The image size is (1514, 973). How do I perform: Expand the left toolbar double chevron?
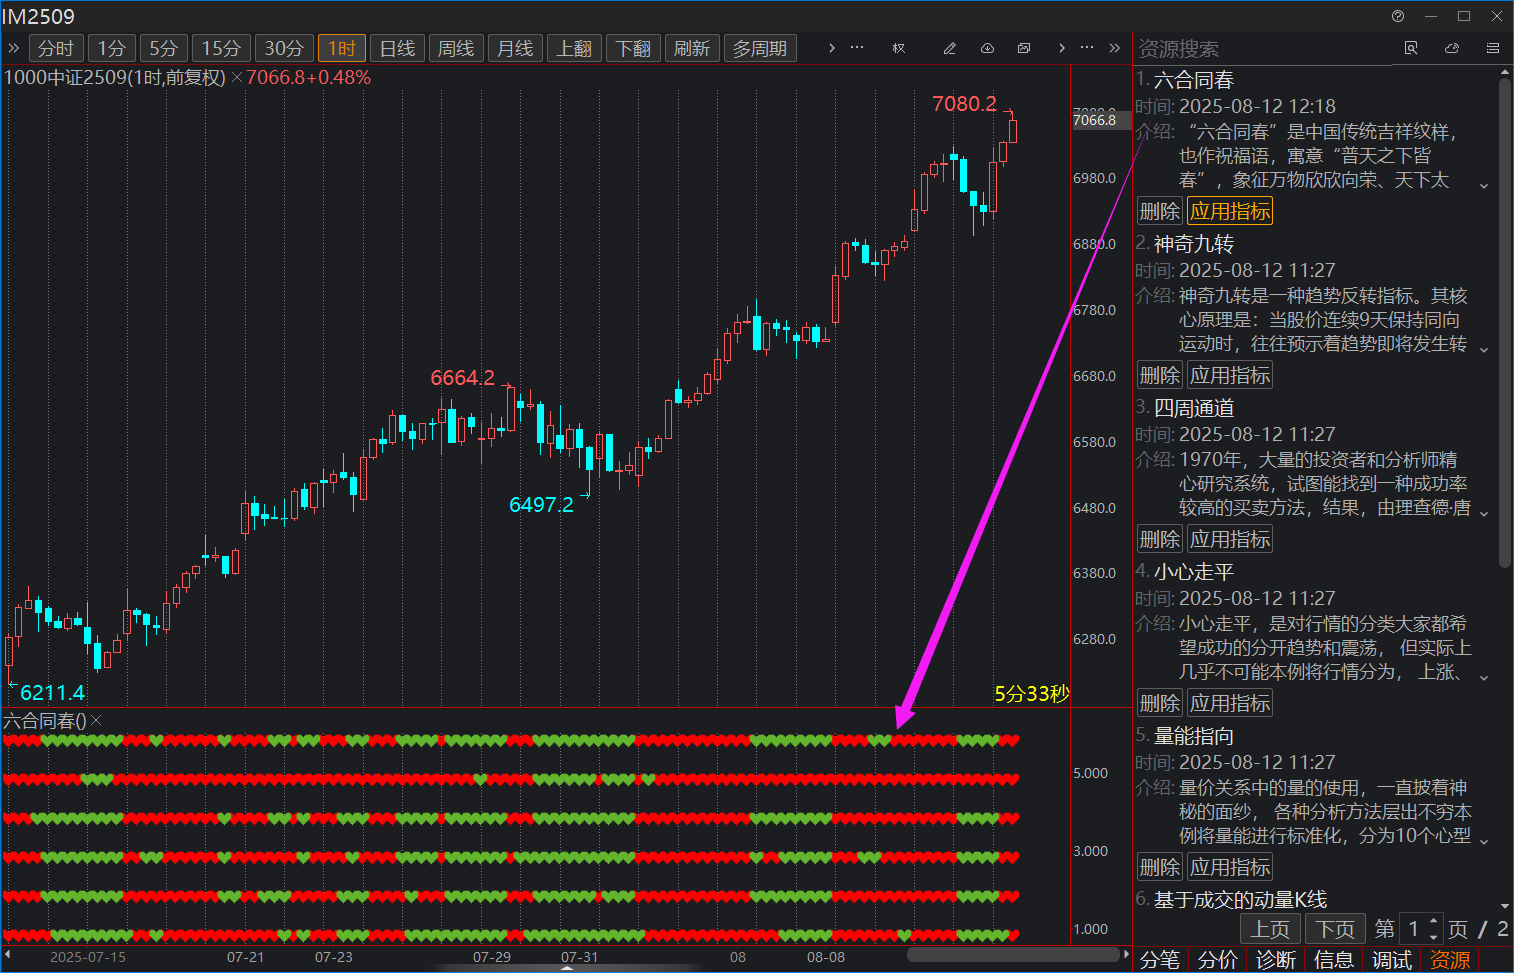tap(14, 48)
